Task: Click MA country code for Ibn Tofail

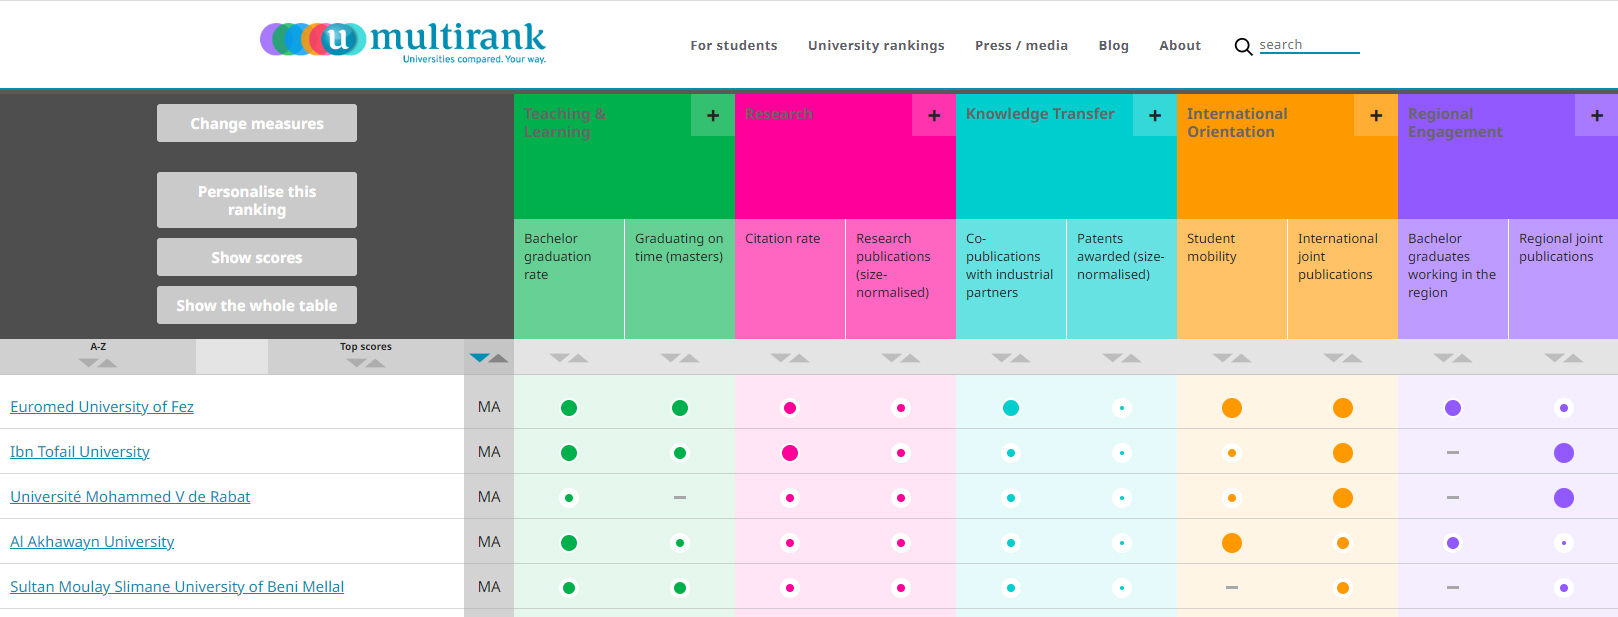Action: tap(489, 452)
